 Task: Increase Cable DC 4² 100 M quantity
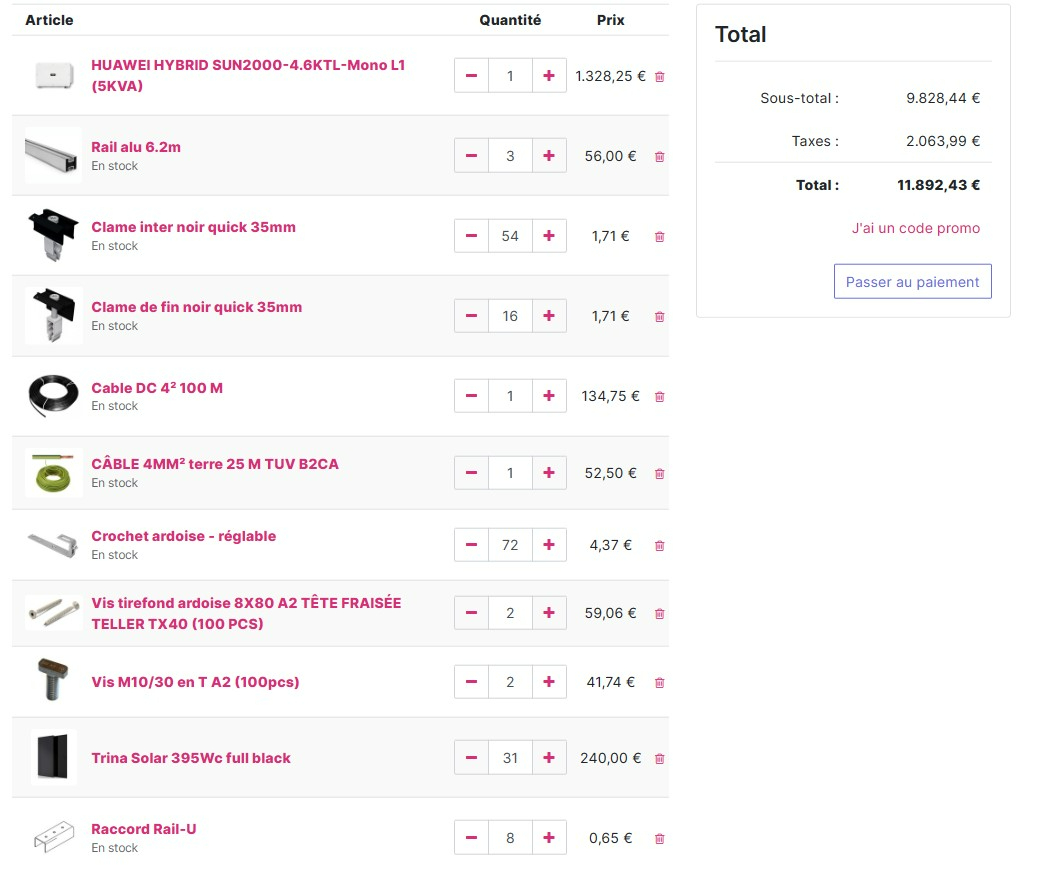(x=549, y=396)
